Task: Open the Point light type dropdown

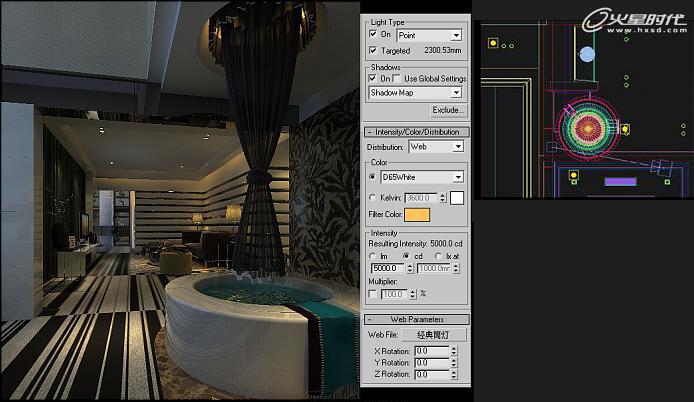Action: [430, 35]
